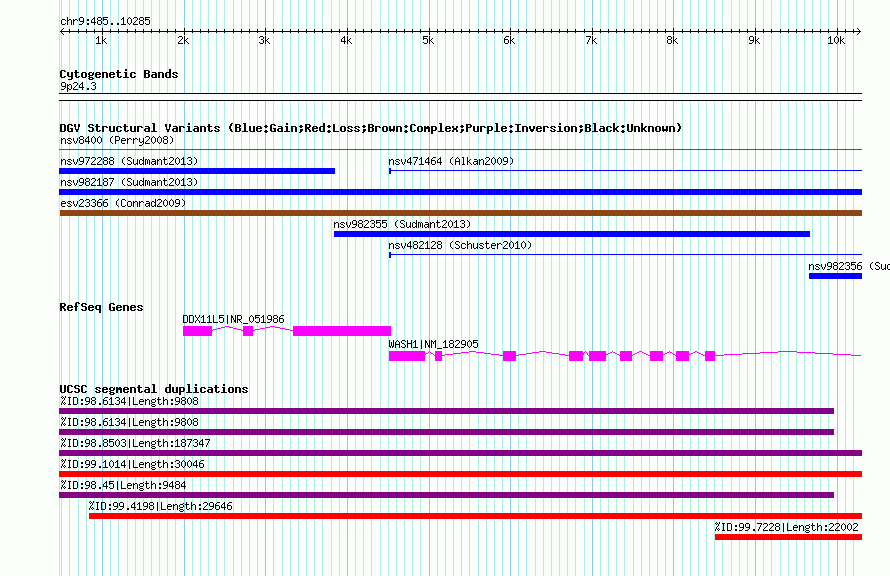The image size is (890, 576).
Task: Click the RefSeq Genes track title
Action: click(101, 307)
